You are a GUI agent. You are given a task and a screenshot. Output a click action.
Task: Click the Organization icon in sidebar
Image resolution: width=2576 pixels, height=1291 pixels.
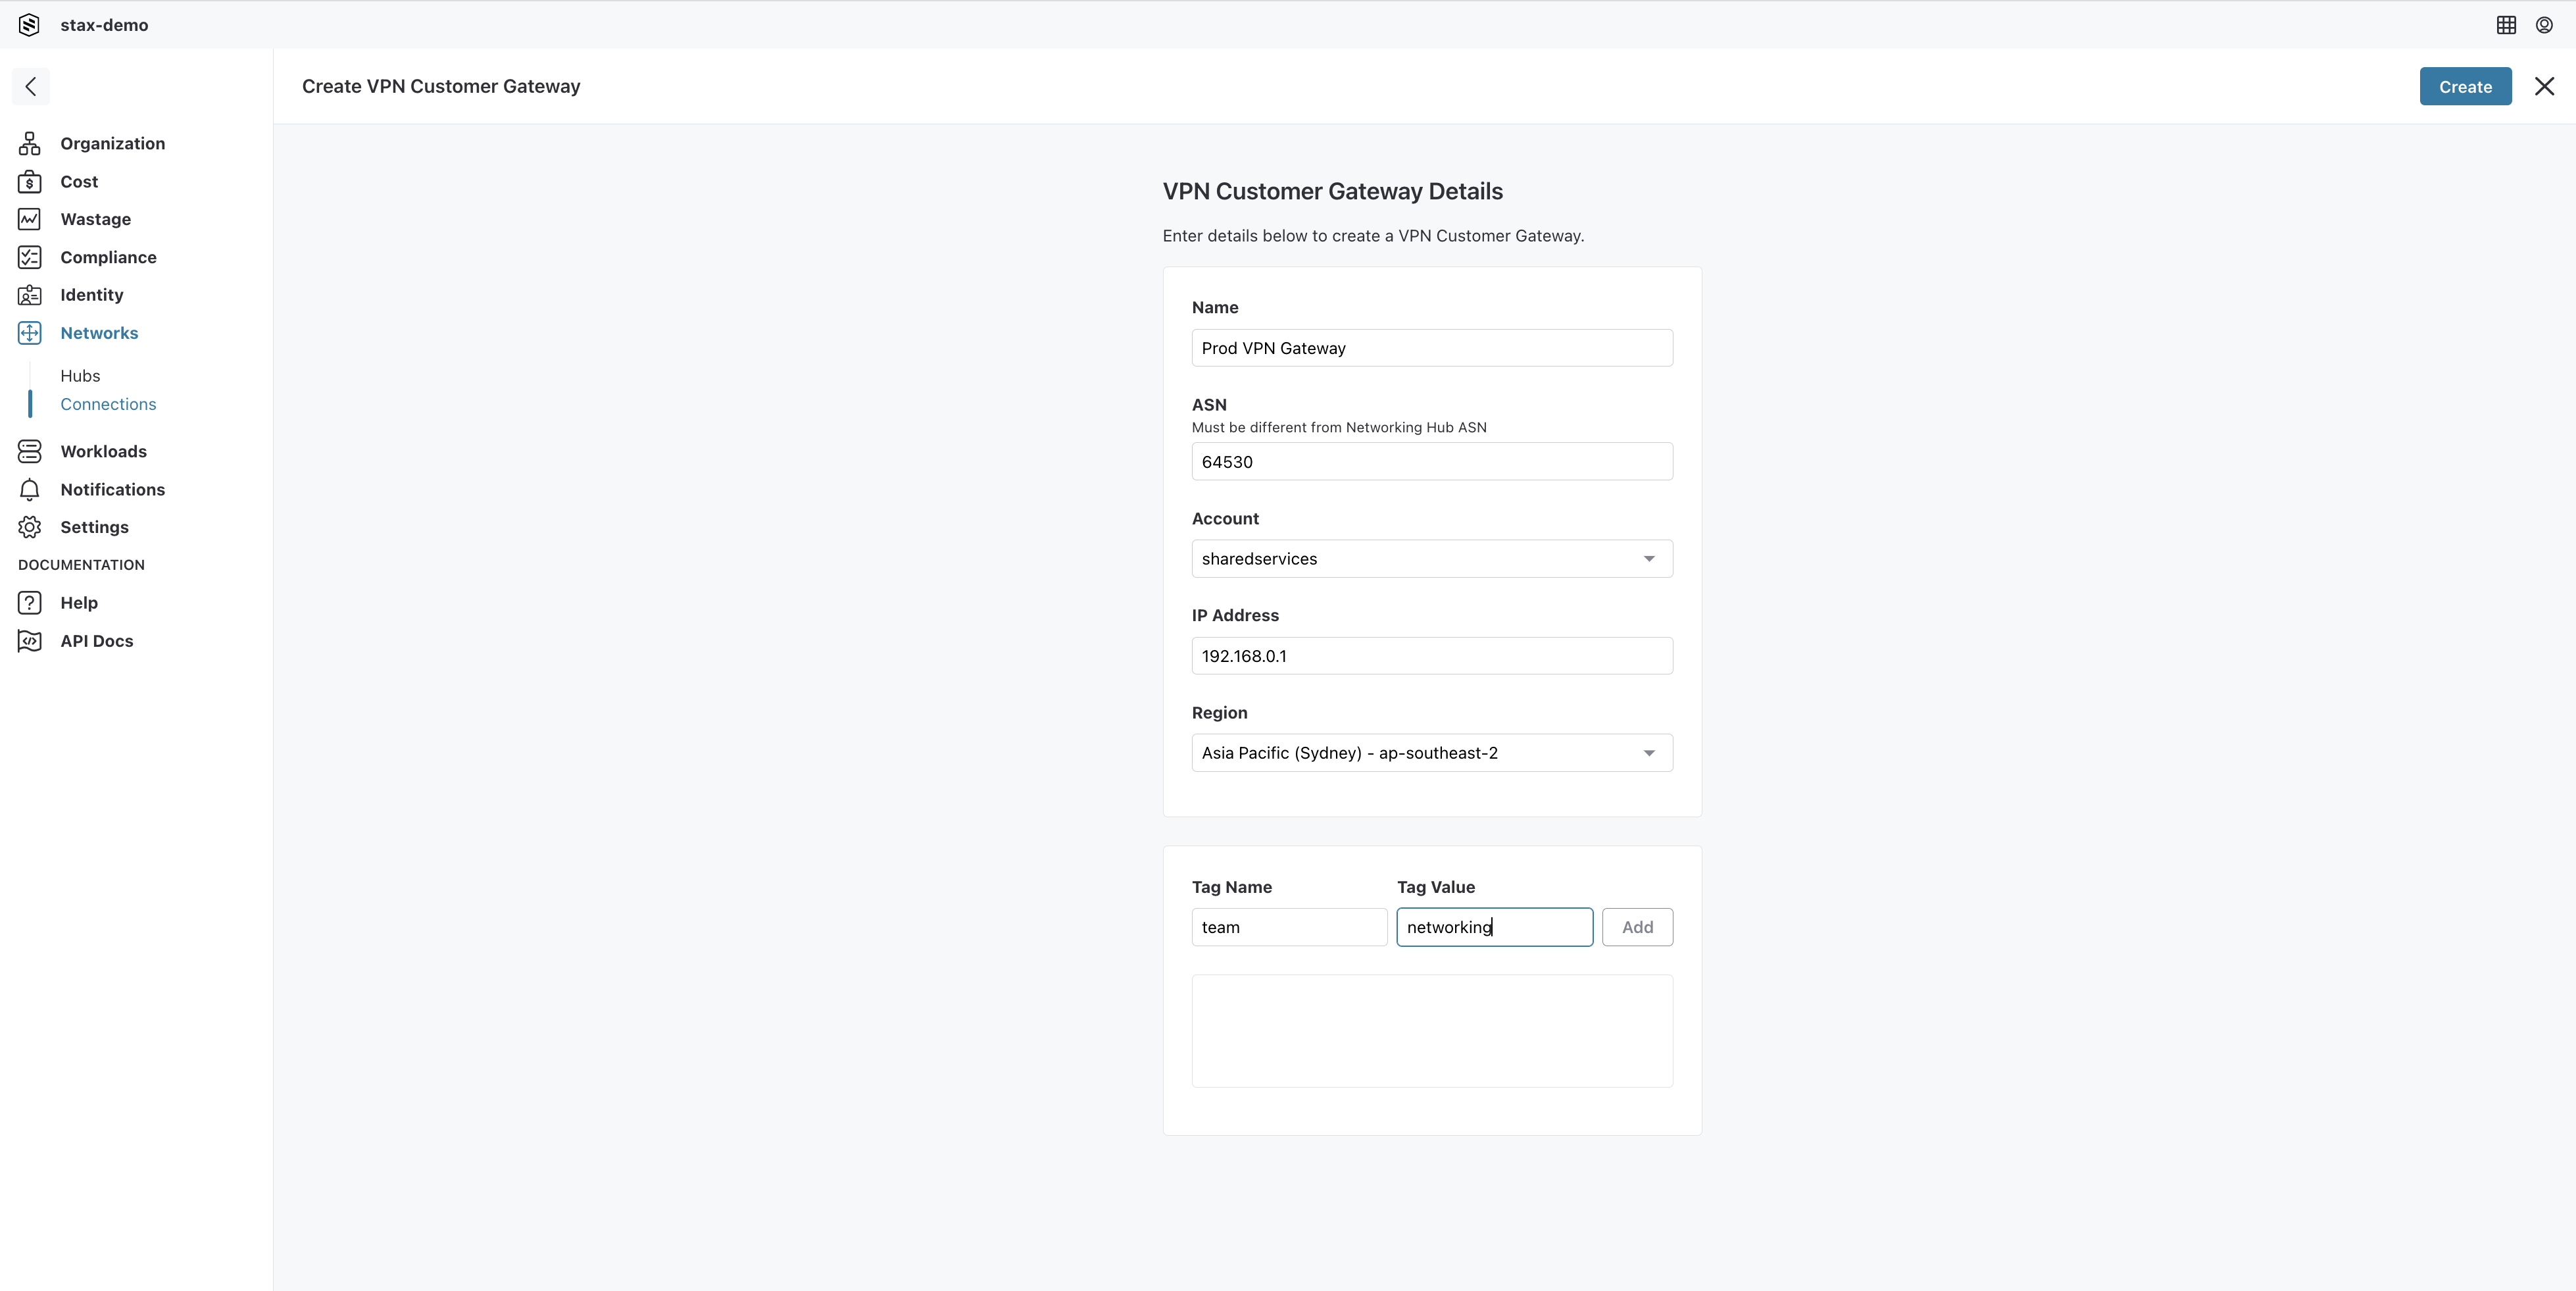click(30, 143)
